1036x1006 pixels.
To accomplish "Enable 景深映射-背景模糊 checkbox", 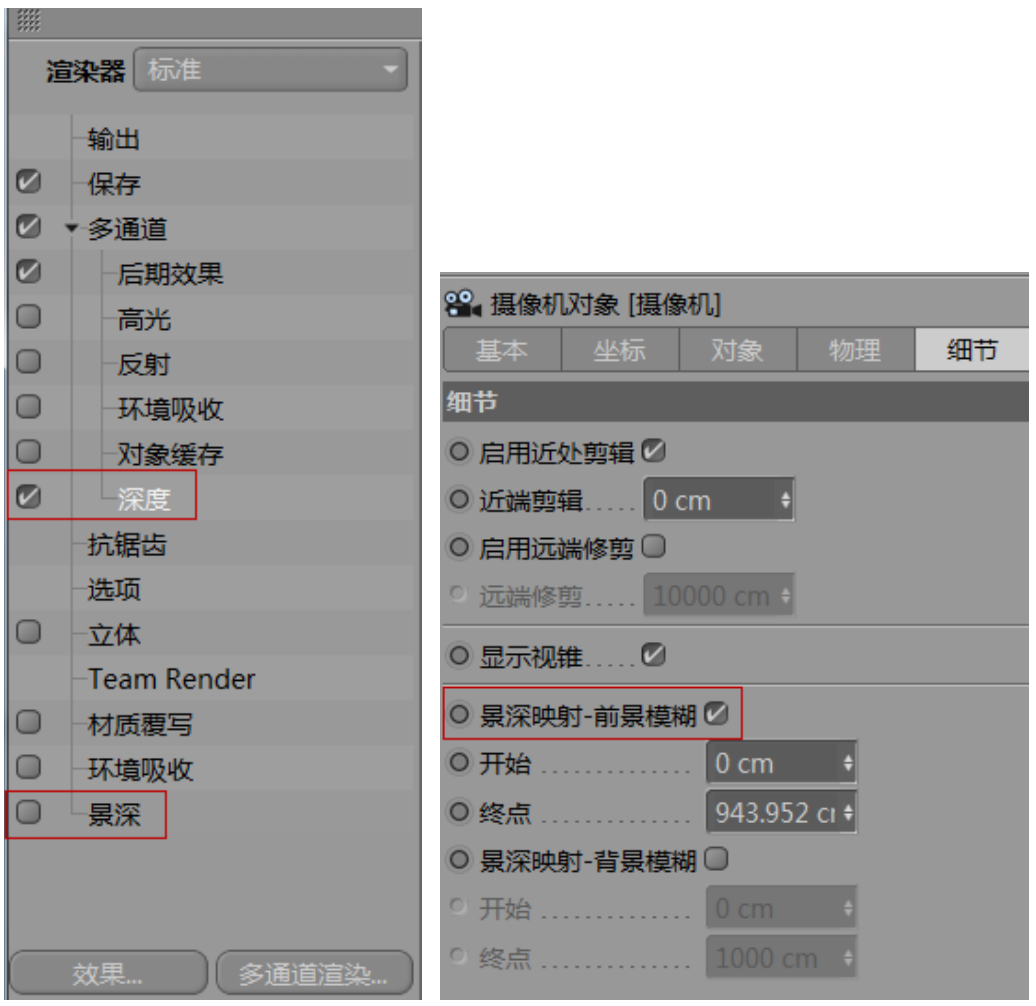I will (x=716, y=859).
